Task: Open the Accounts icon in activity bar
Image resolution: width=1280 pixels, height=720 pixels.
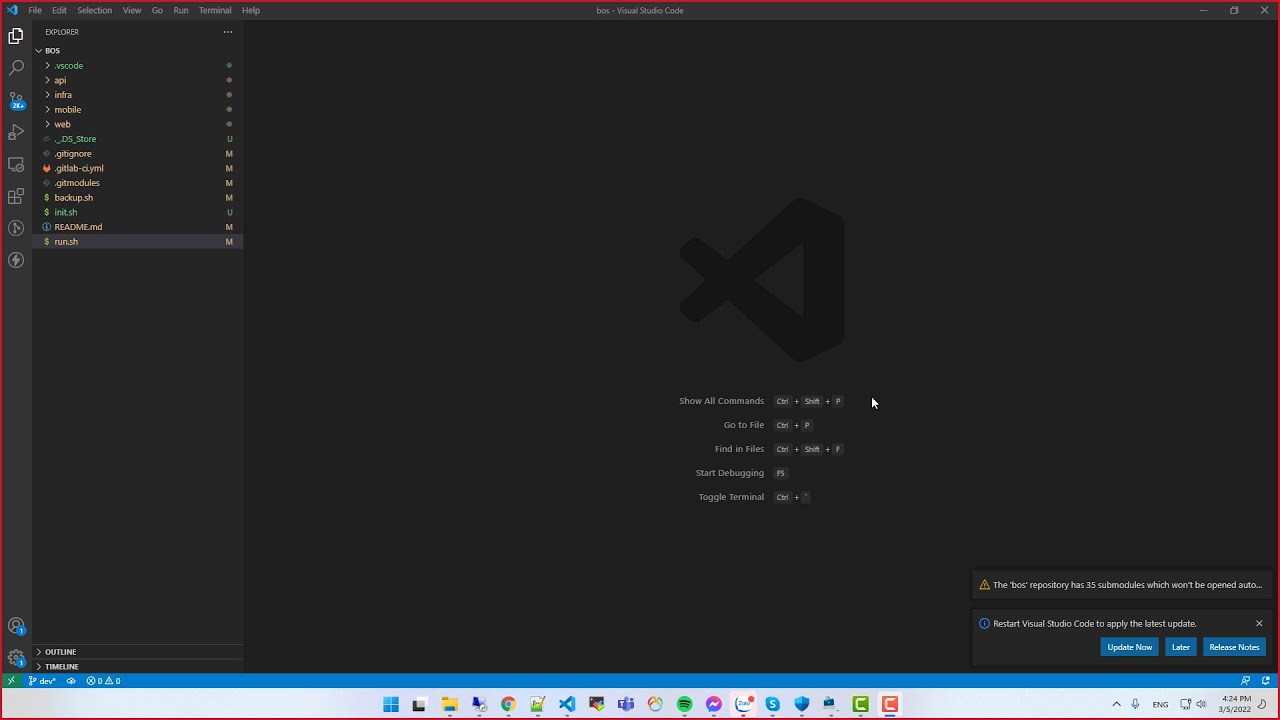Action: tap(16, 627)
